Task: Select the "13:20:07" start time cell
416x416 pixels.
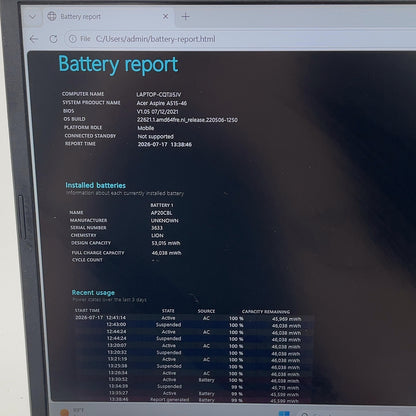Action: click(x=117, y=345)
